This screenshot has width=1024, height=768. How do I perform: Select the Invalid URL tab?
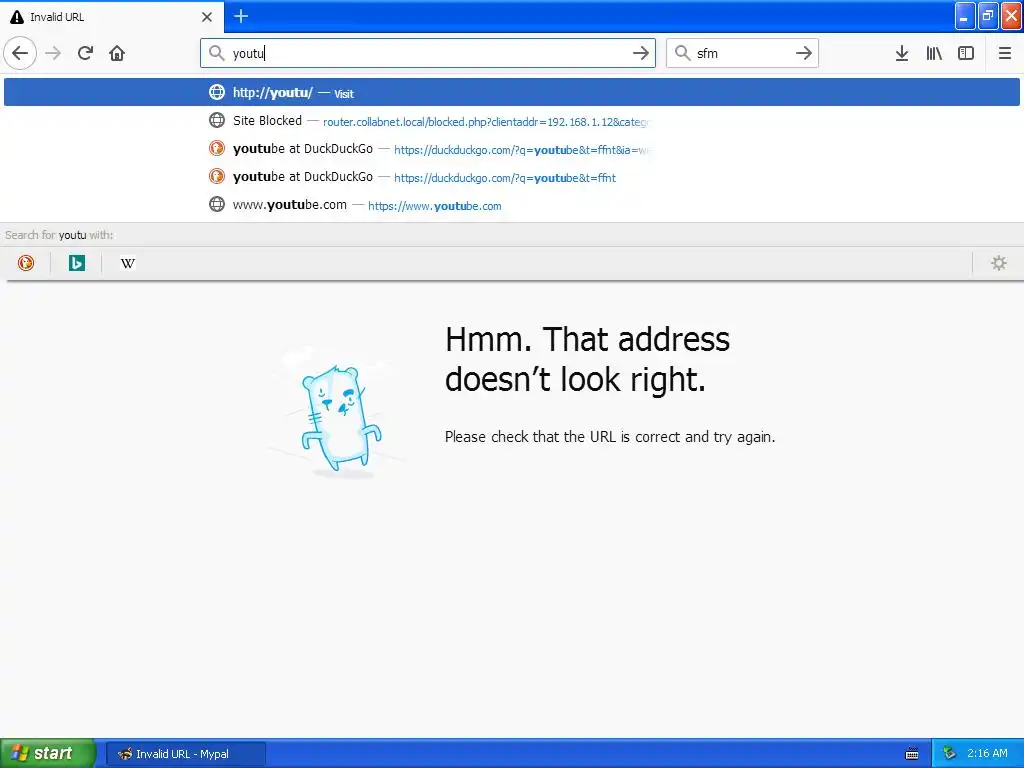112,17
